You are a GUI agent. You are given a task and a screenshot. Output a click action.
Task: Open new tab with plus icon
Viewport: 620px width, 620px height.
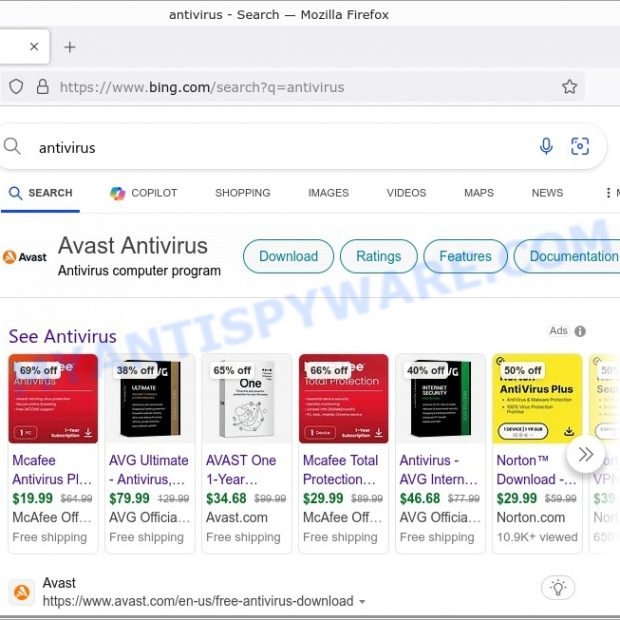[70, 47]
